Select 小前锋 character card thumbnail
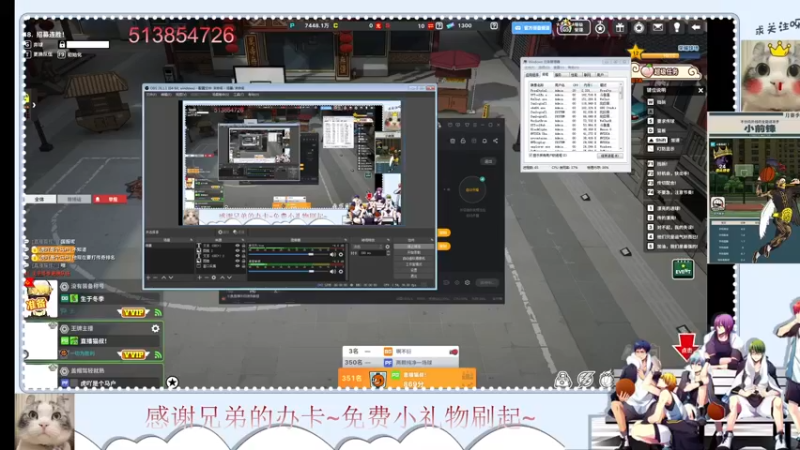800x450 pixels. [x=754, y=187]
